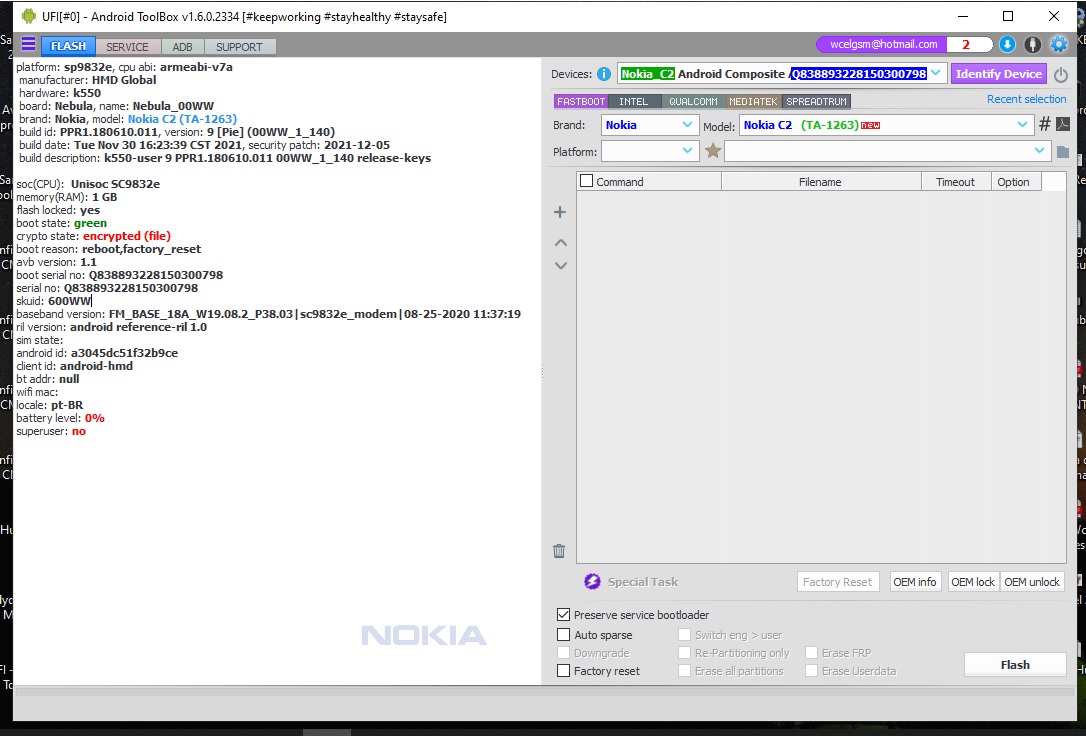Screen dimensions: 1086x736
Task: Click the Special Task lightning icon
Action: tap(592, 582)
